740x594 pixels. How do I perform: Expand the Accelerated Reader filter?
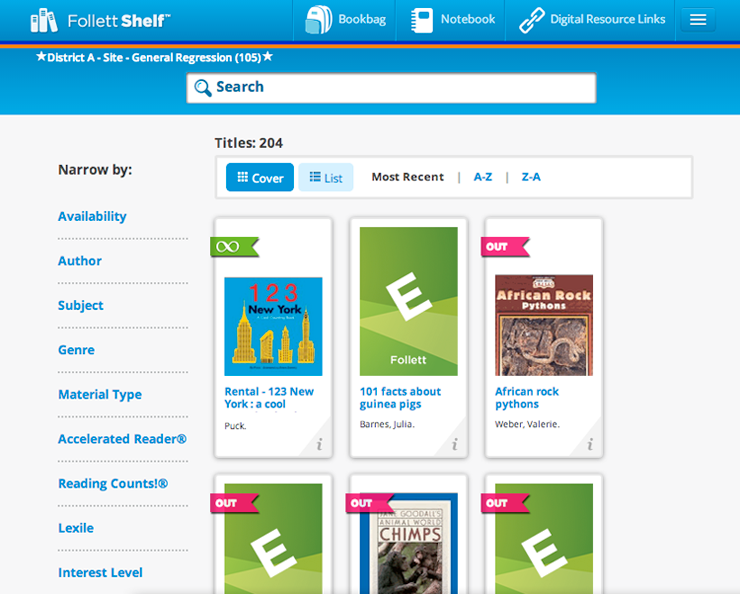click(x=122, y=439)
